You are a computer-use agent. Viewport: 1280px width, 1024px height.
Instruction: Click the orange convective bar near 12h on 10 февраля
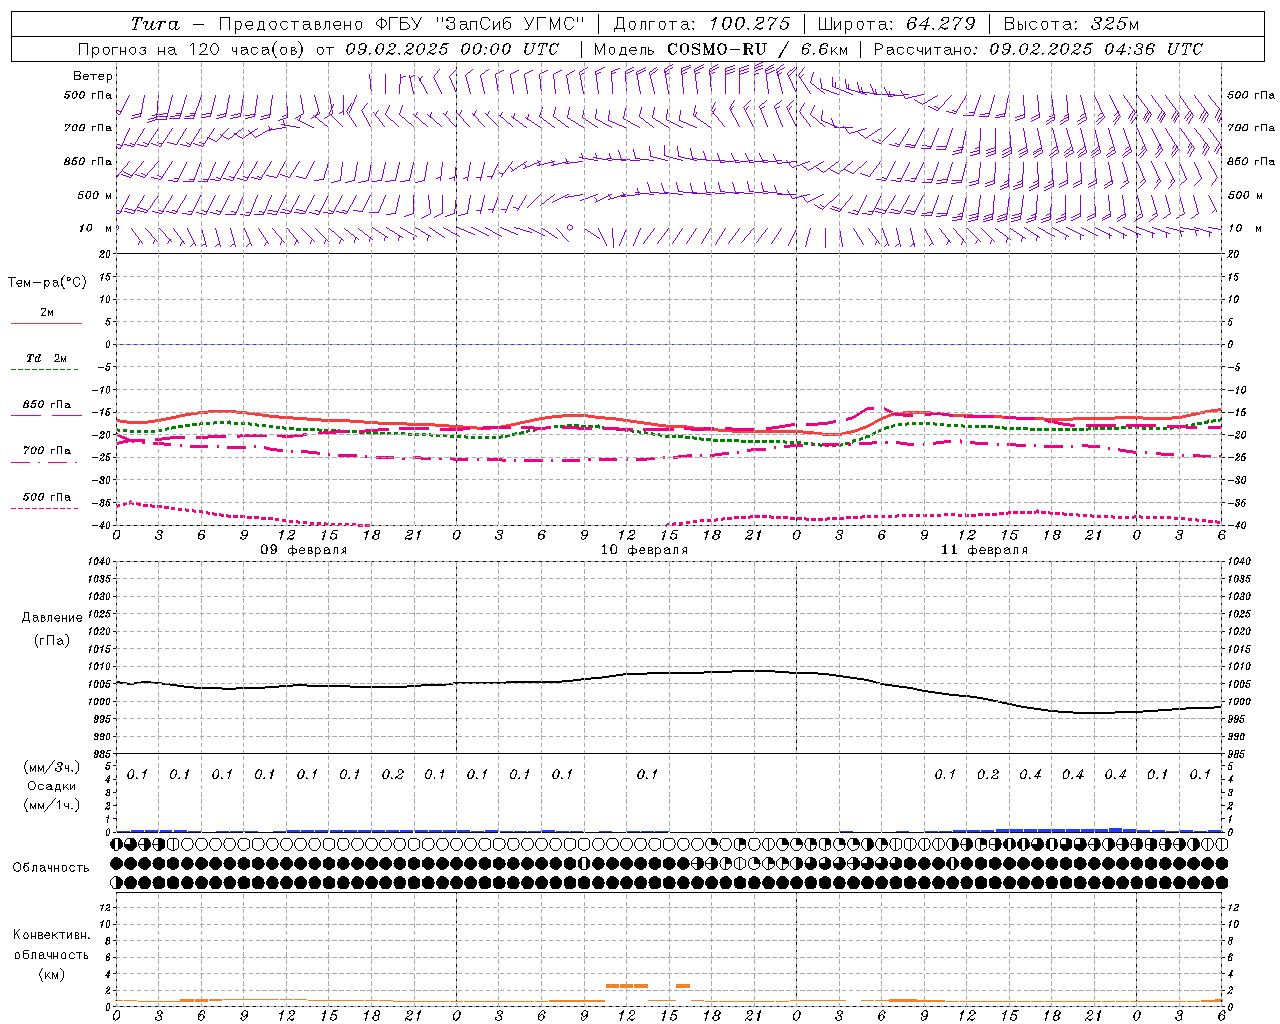pos(627,986)
